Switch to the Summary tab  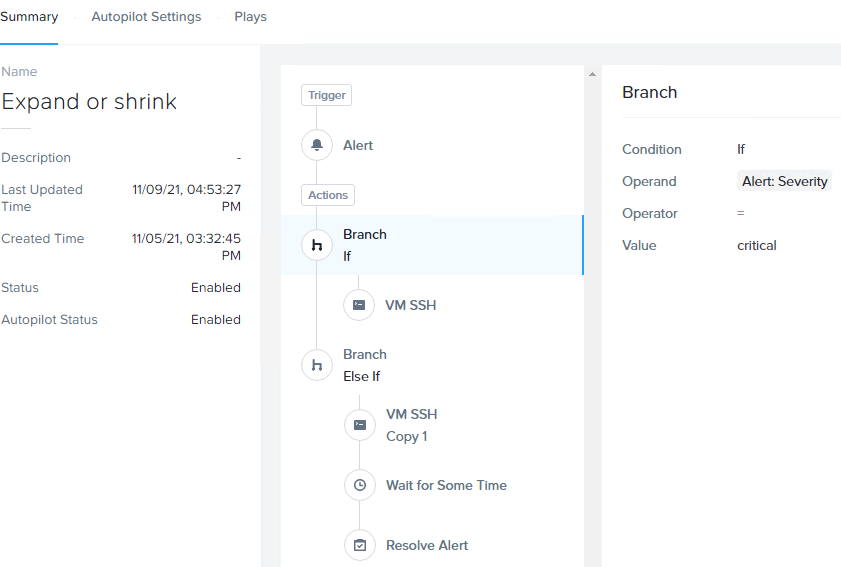click(x=29, y=17)
